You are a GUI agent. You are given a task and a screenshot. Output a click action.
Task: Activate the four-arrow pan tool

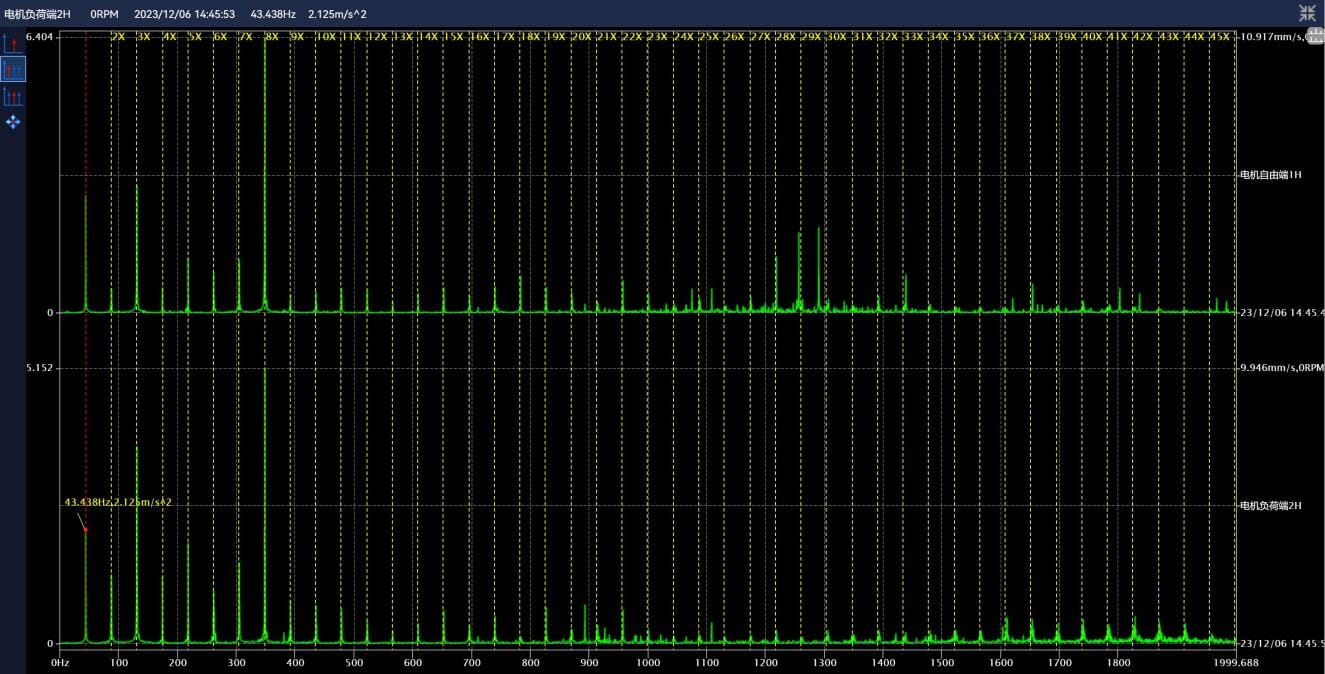point(13,122)
